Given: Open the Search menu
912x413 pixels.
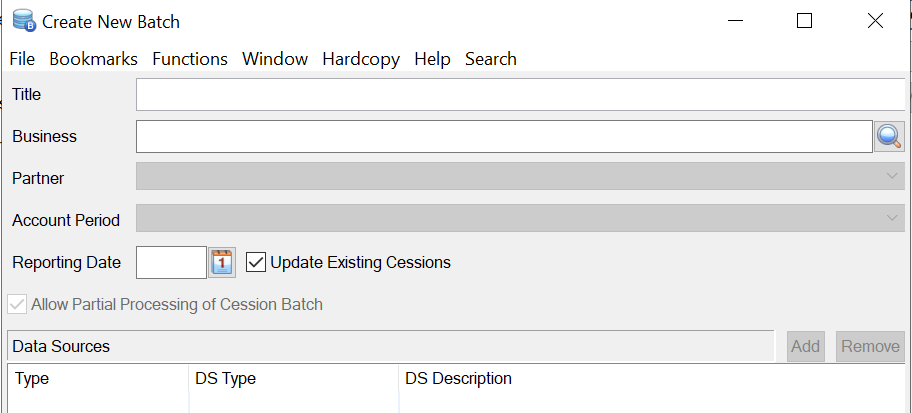Looking at the screenshot, I should coord(491,59).
